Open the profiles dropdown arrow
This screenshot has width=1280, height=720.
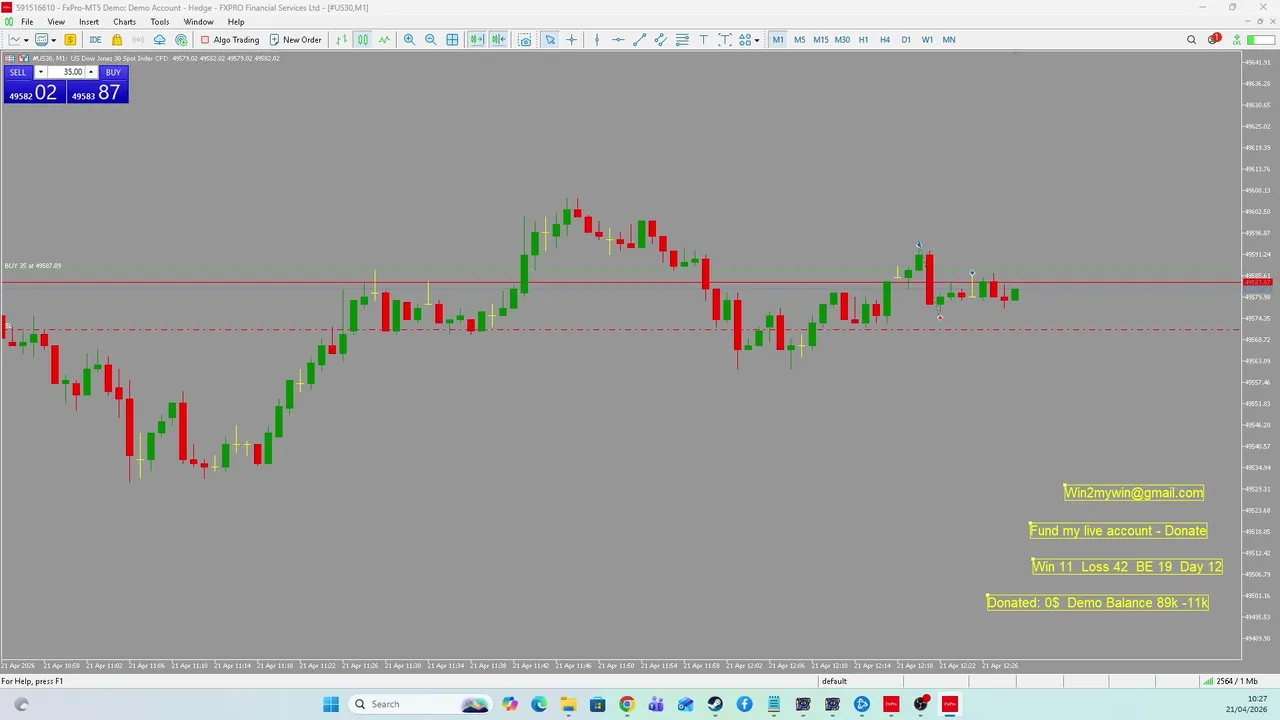(x=54, y=40)
